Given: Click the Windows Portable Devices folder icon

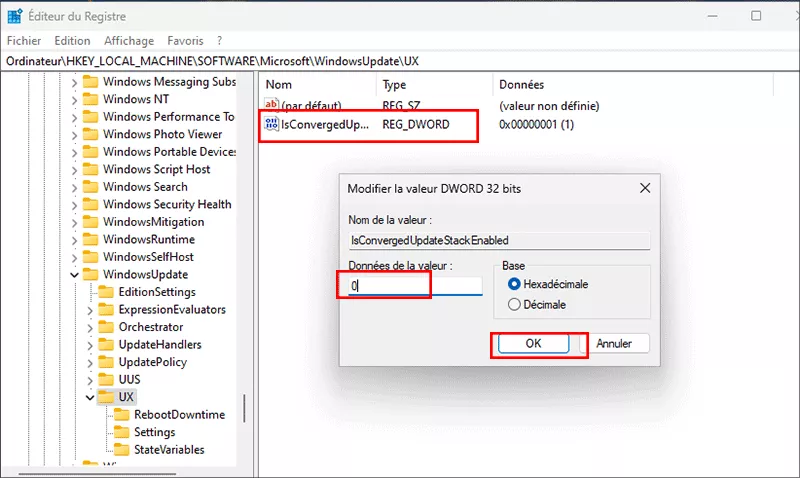Looking at the screenshot, I should click(90, 152).
